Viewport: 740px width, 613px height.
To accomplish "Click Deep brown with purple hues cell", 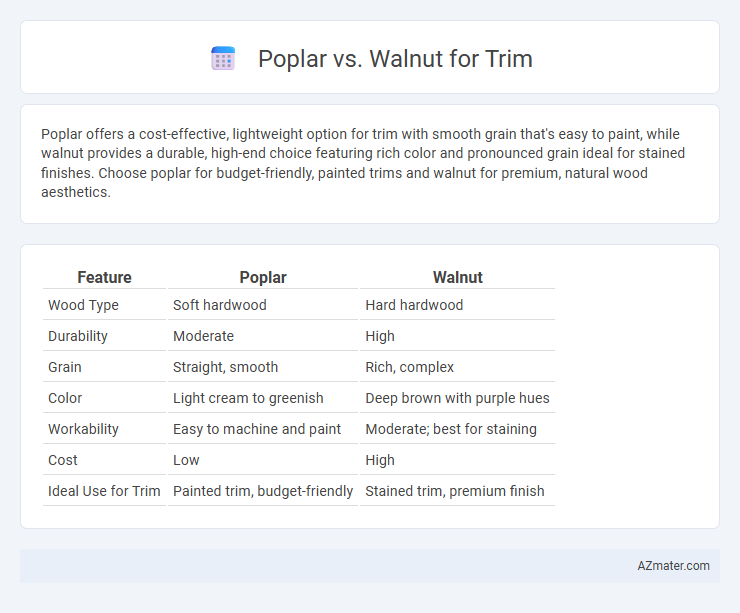I will tap(457, 398).
